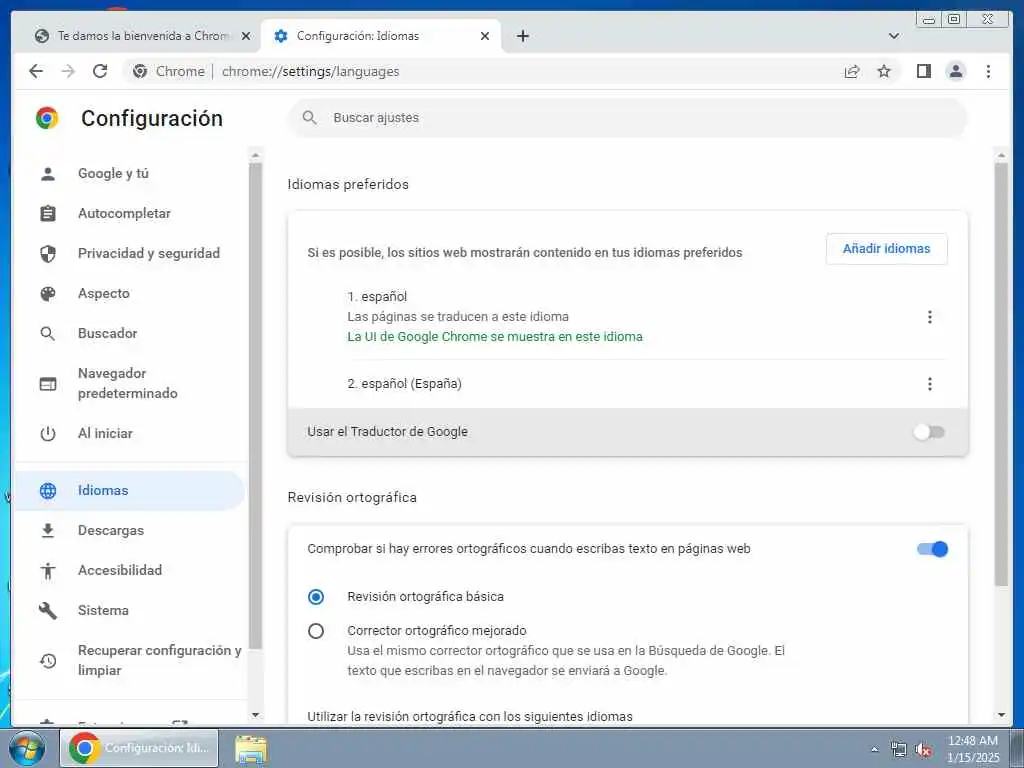Click the Chrome taskbar button
The image size is (1024, 768).
(x=138, y=748)
